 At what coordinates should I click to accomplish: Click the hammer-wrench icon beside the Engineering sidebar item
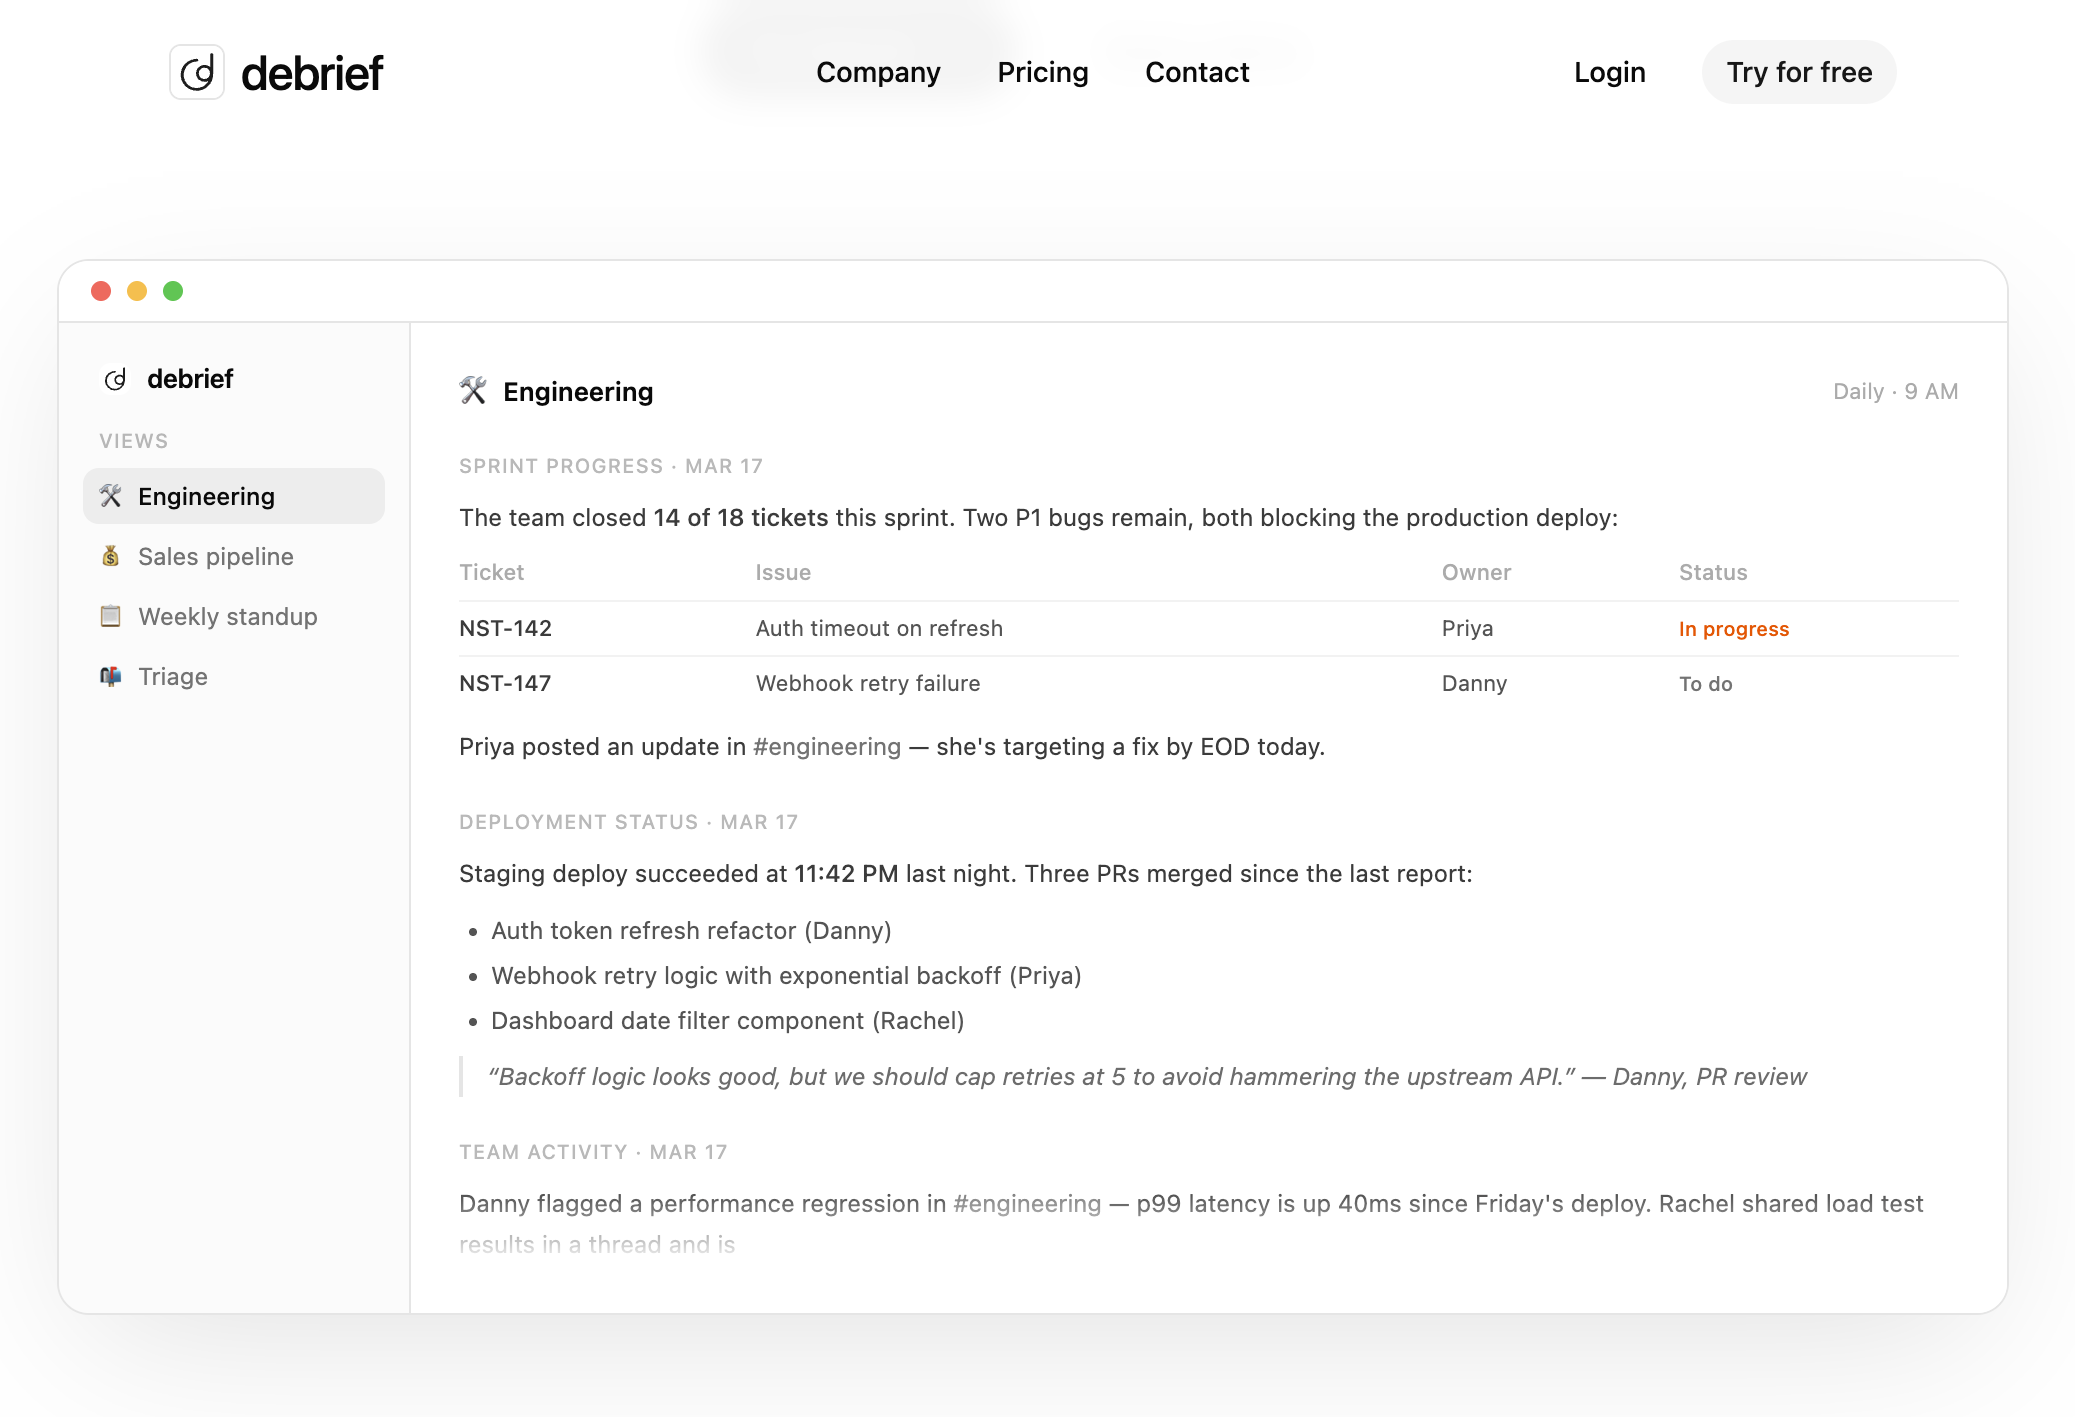pyautogui.click(x=111, y=496)
